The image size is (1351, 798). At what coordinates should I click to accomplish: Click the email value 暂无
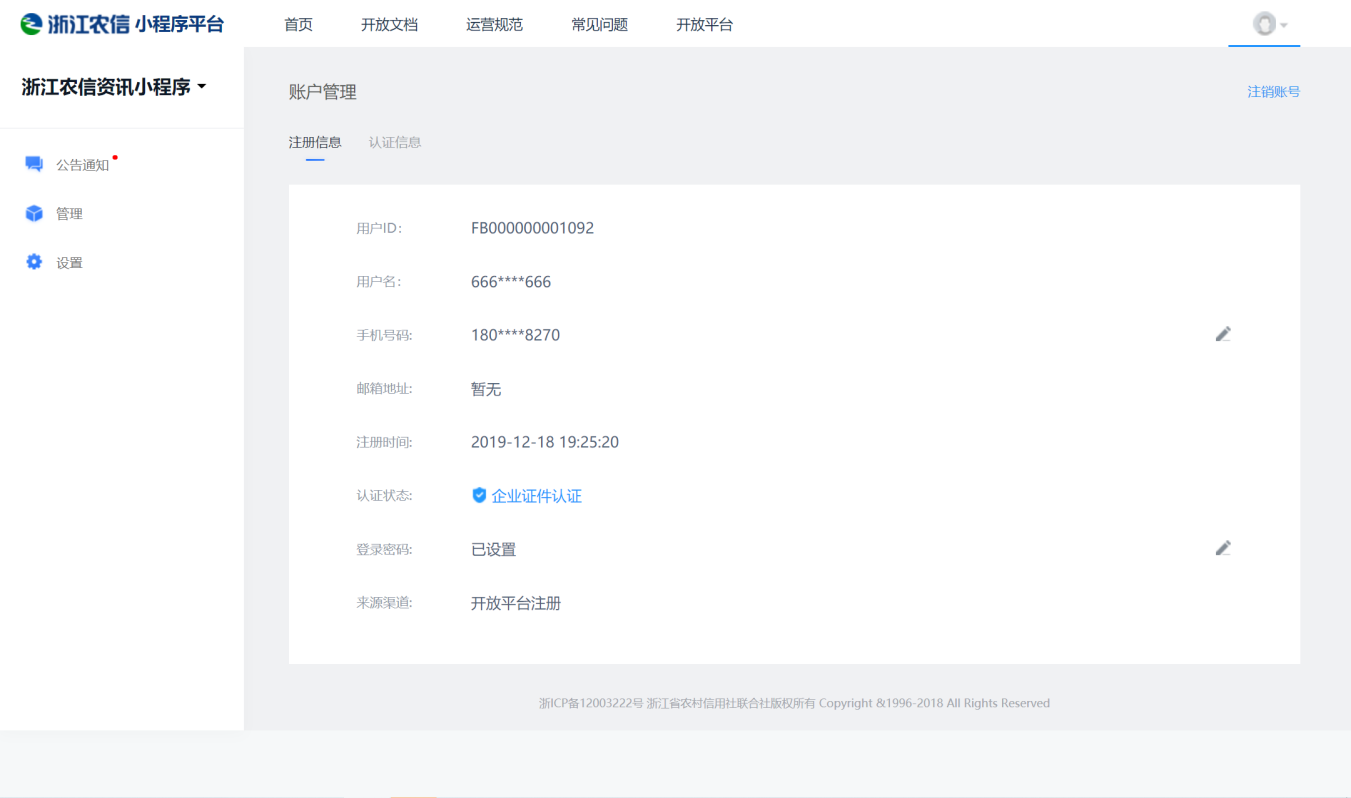point(486,389)
